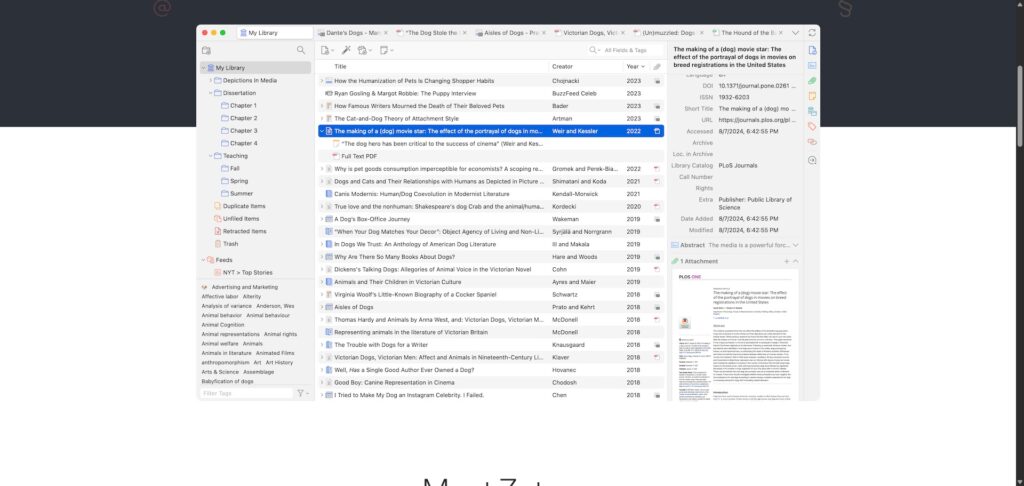
Task: Collapse the Dissertation collection
Action: pos(211,93)
